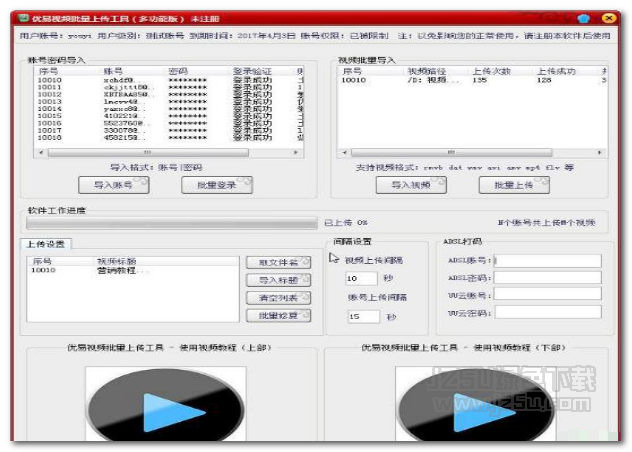This screenshot has height=452, width=632.
Task: Click the video list horizontal scrollbar thumb
Action: point(451,152)
